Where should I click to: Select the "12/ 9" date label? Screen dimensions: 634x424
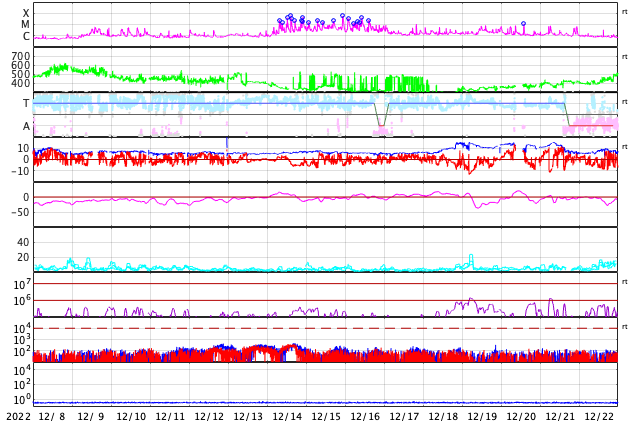[x=91, y=416]
